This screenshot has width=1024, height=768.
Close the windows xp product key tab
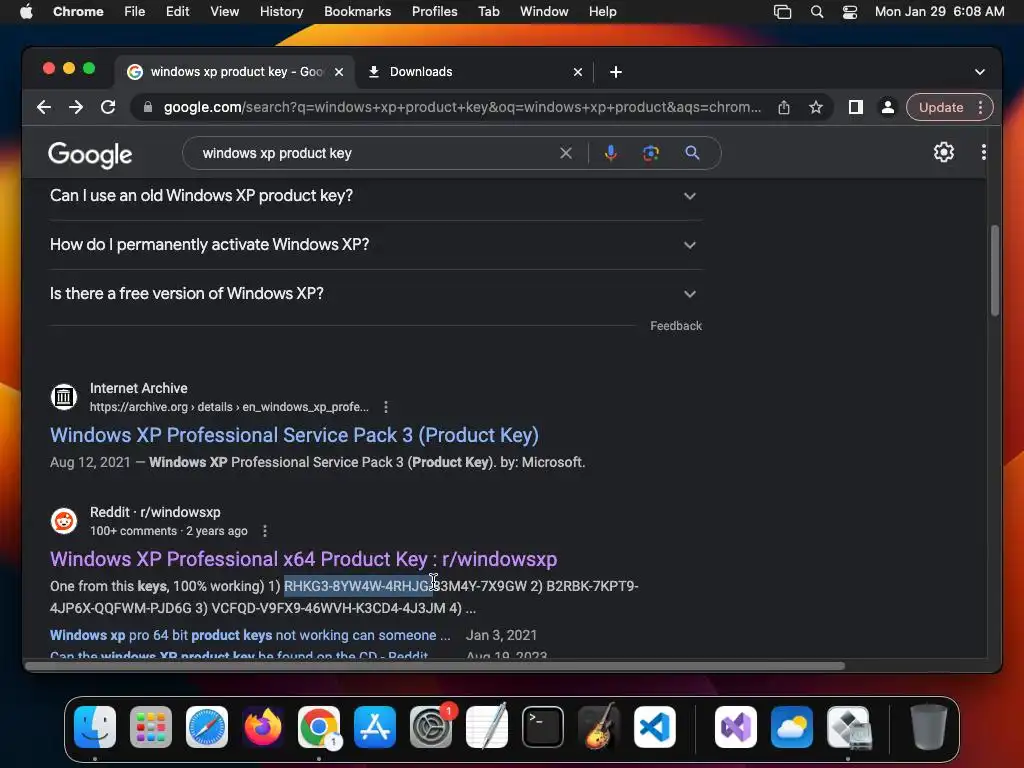pos(339,72)
